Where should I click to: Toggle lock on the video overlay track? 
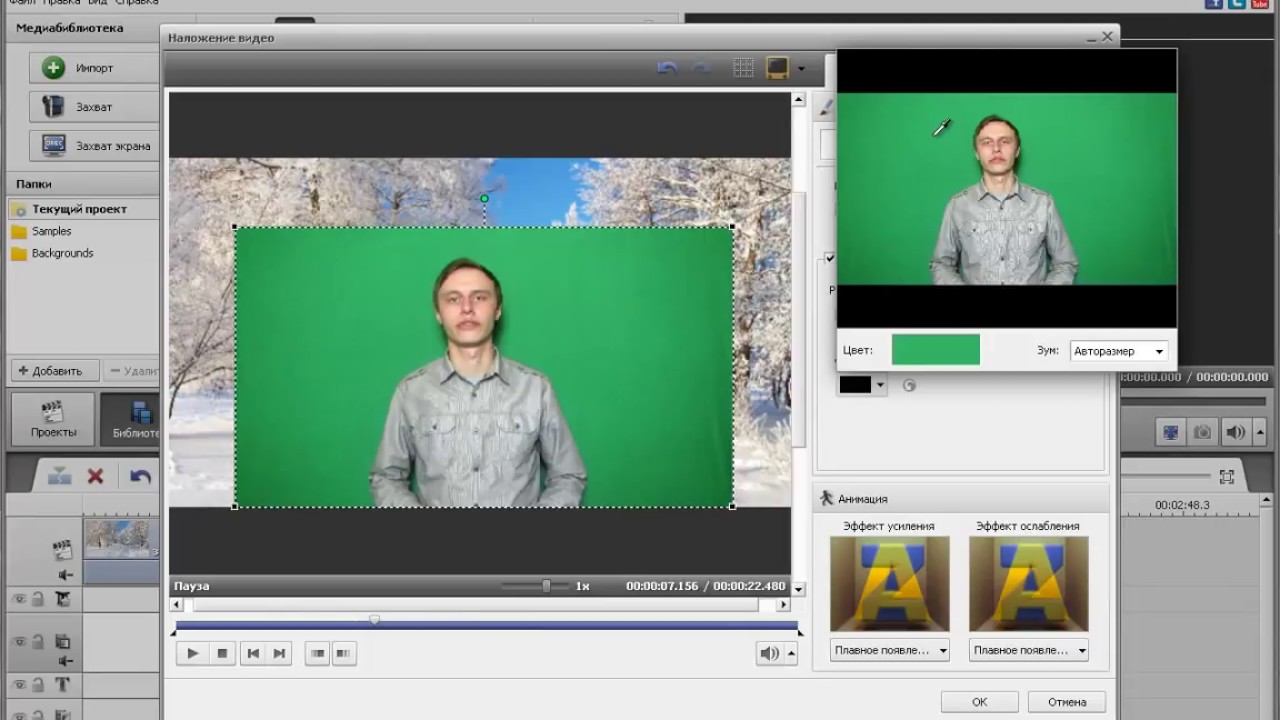click(37, 642)
